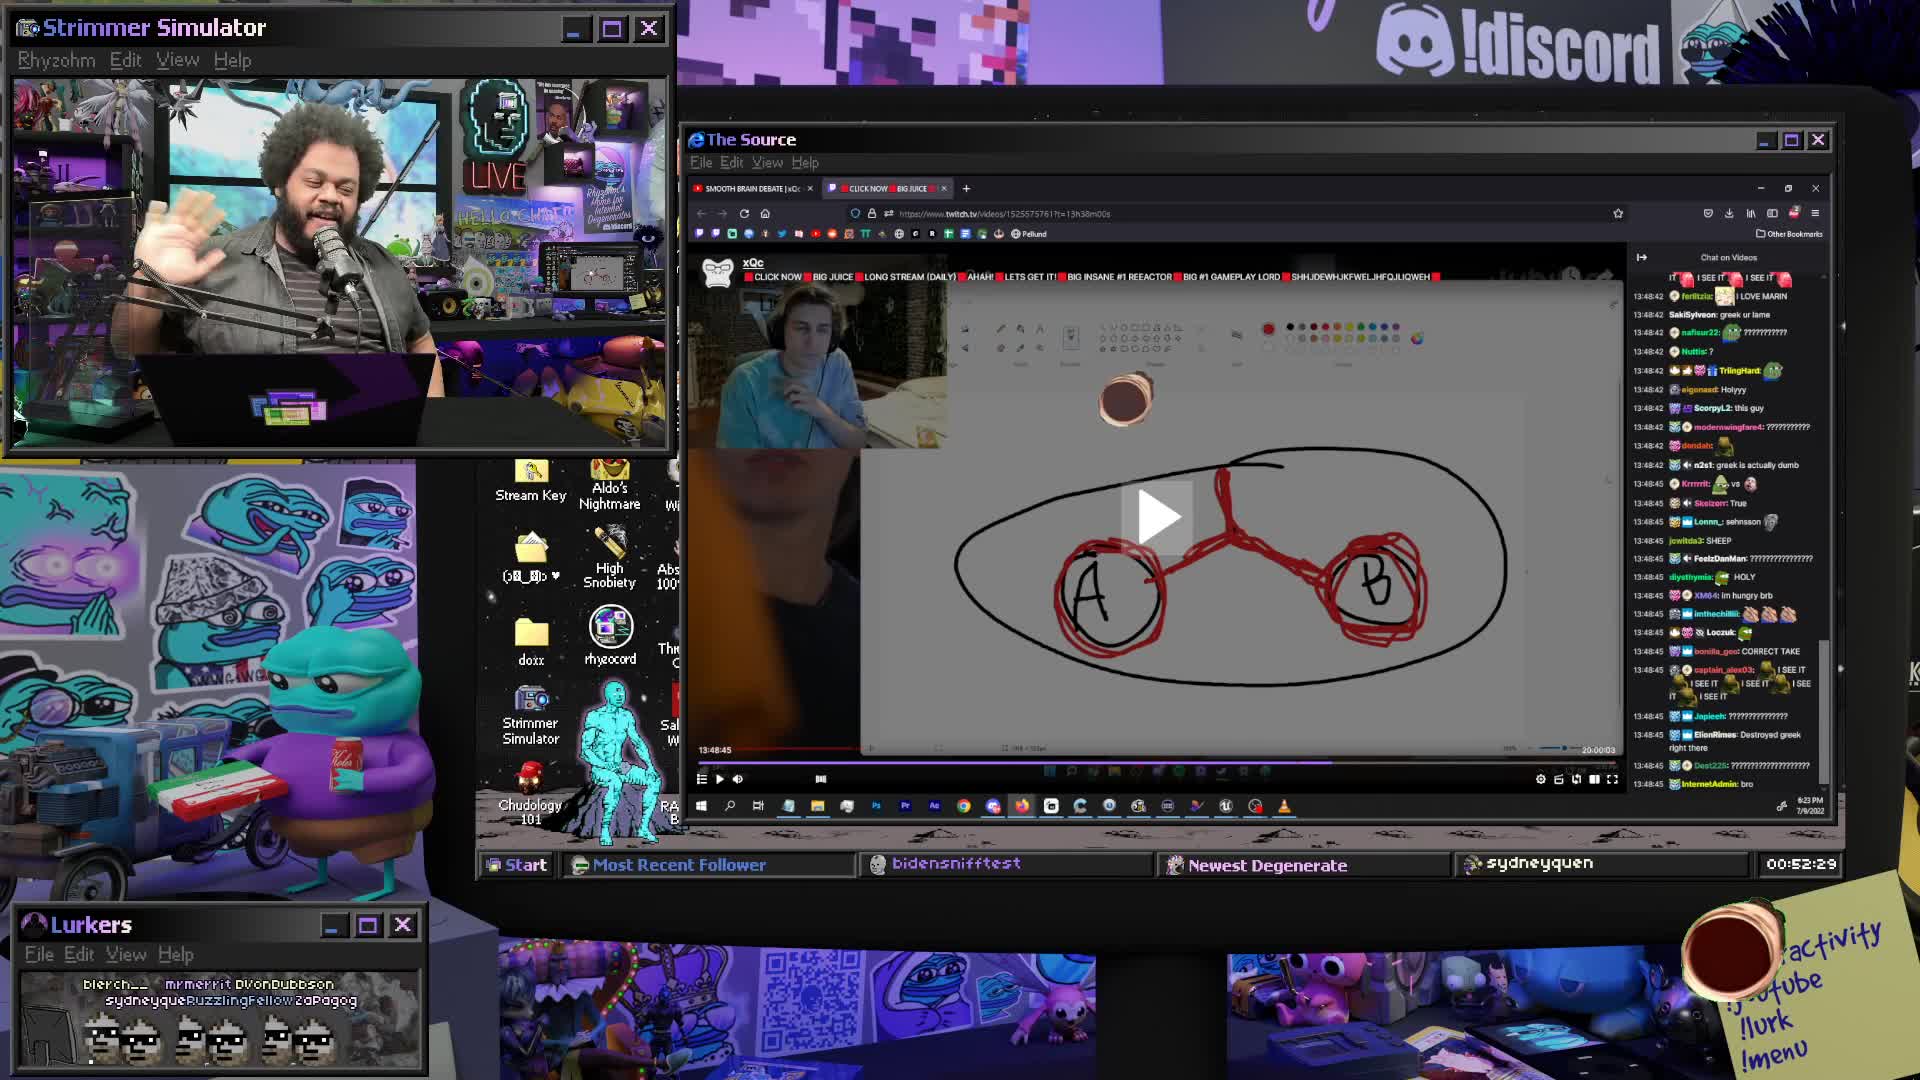Open VLC from the taskbar
The width and height of the screenshot is (1920, 1080).
1284,806
